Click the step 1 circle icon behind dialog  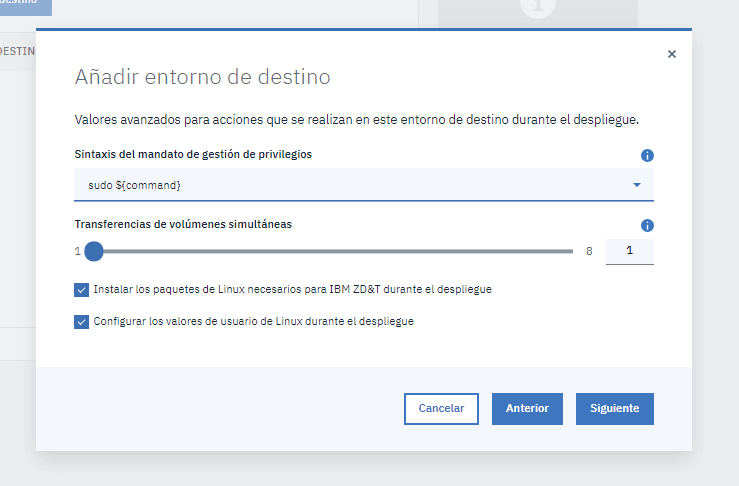[x=537, y=8]
